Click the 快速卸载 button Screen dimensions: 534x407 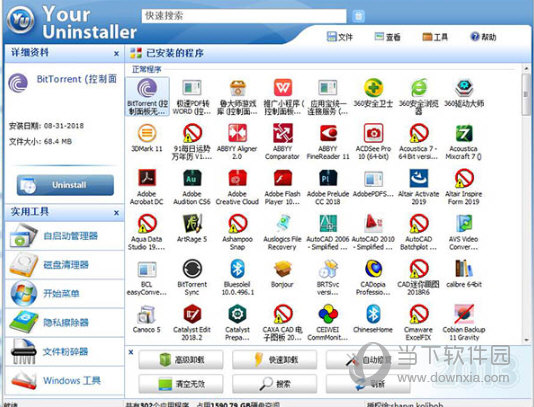coord(274,359)
